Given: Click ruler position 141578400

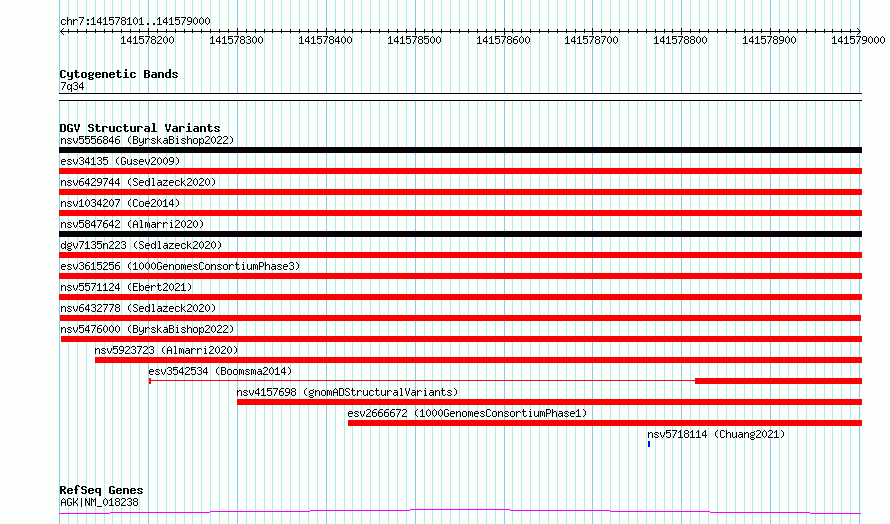Looking at the screenshot, I should (325, 40).
